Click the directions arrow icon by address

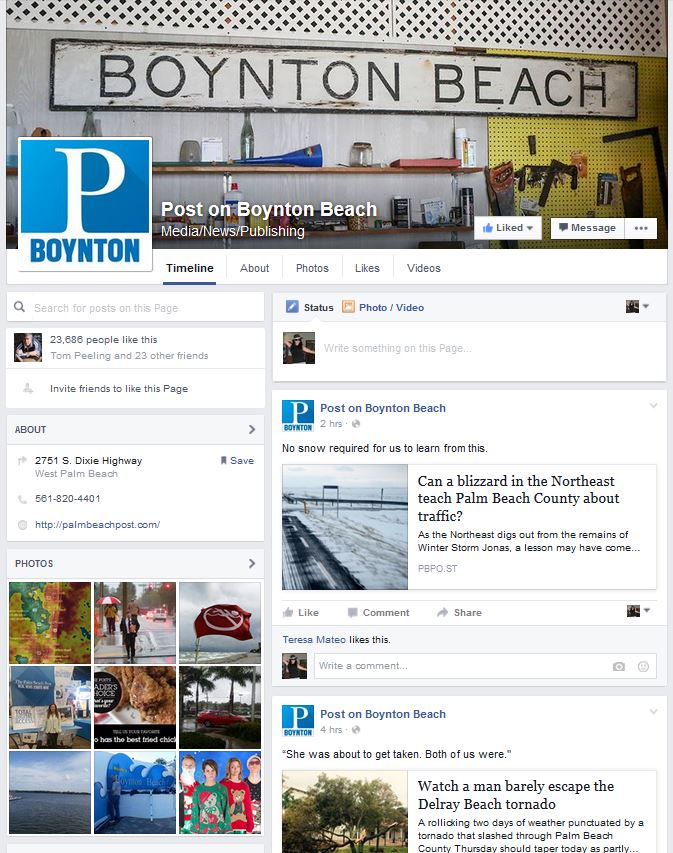click(22, 461)
